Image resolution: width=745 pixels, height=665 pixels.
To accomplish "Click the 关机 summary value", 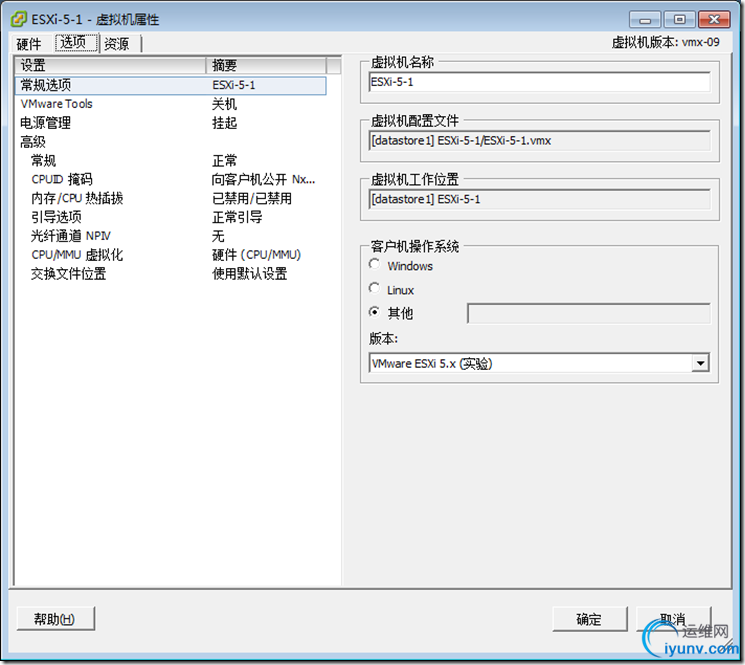I will (x=224, y=104).
